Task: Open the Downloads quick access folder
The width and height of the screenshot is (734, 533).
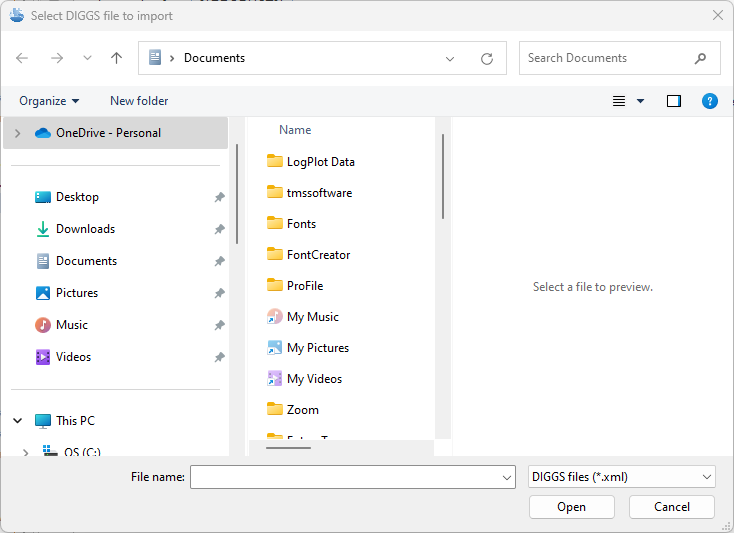Action: [x=85, y=229]
